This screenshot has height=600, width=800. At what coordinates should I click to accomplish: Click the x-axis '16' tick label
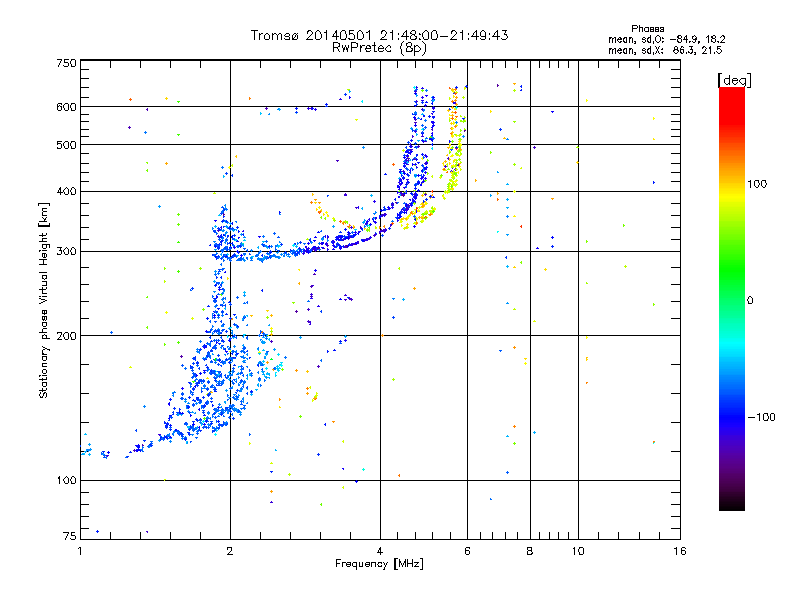point(680,551)
